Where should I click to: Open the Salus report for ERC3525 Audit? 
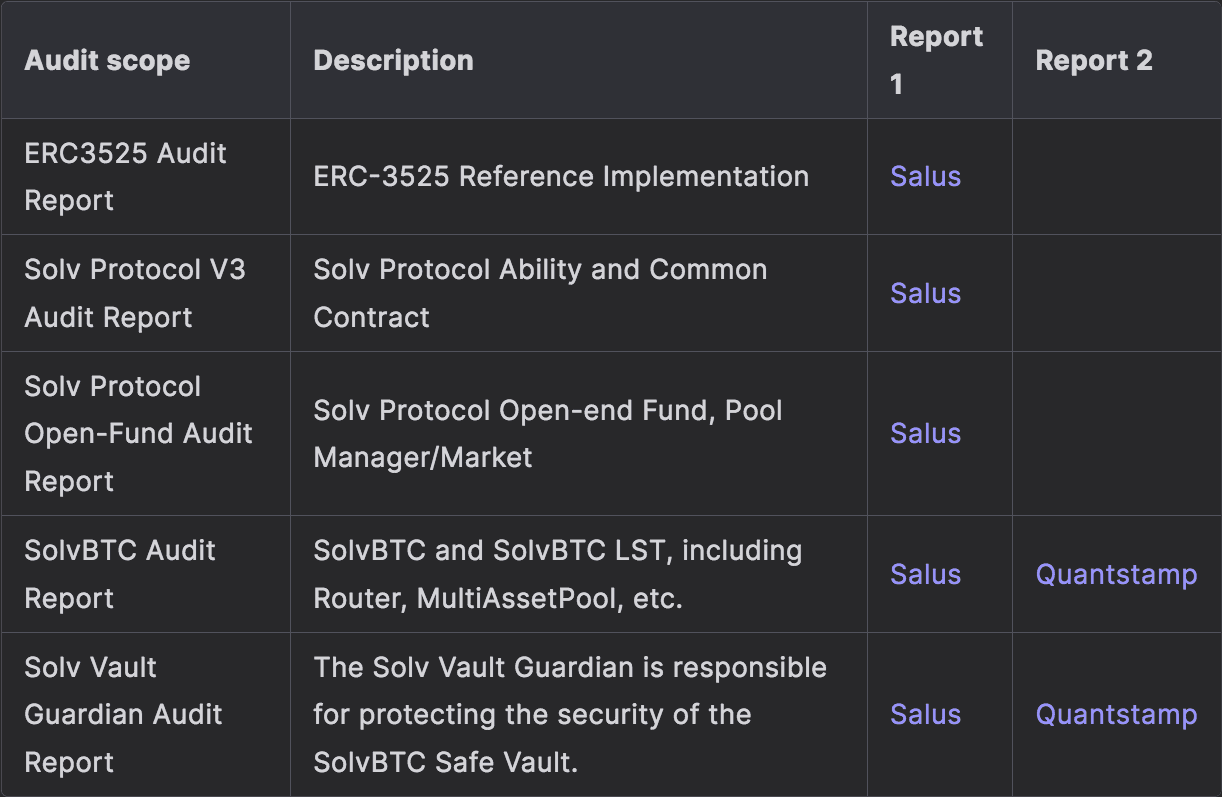(925, 177)
